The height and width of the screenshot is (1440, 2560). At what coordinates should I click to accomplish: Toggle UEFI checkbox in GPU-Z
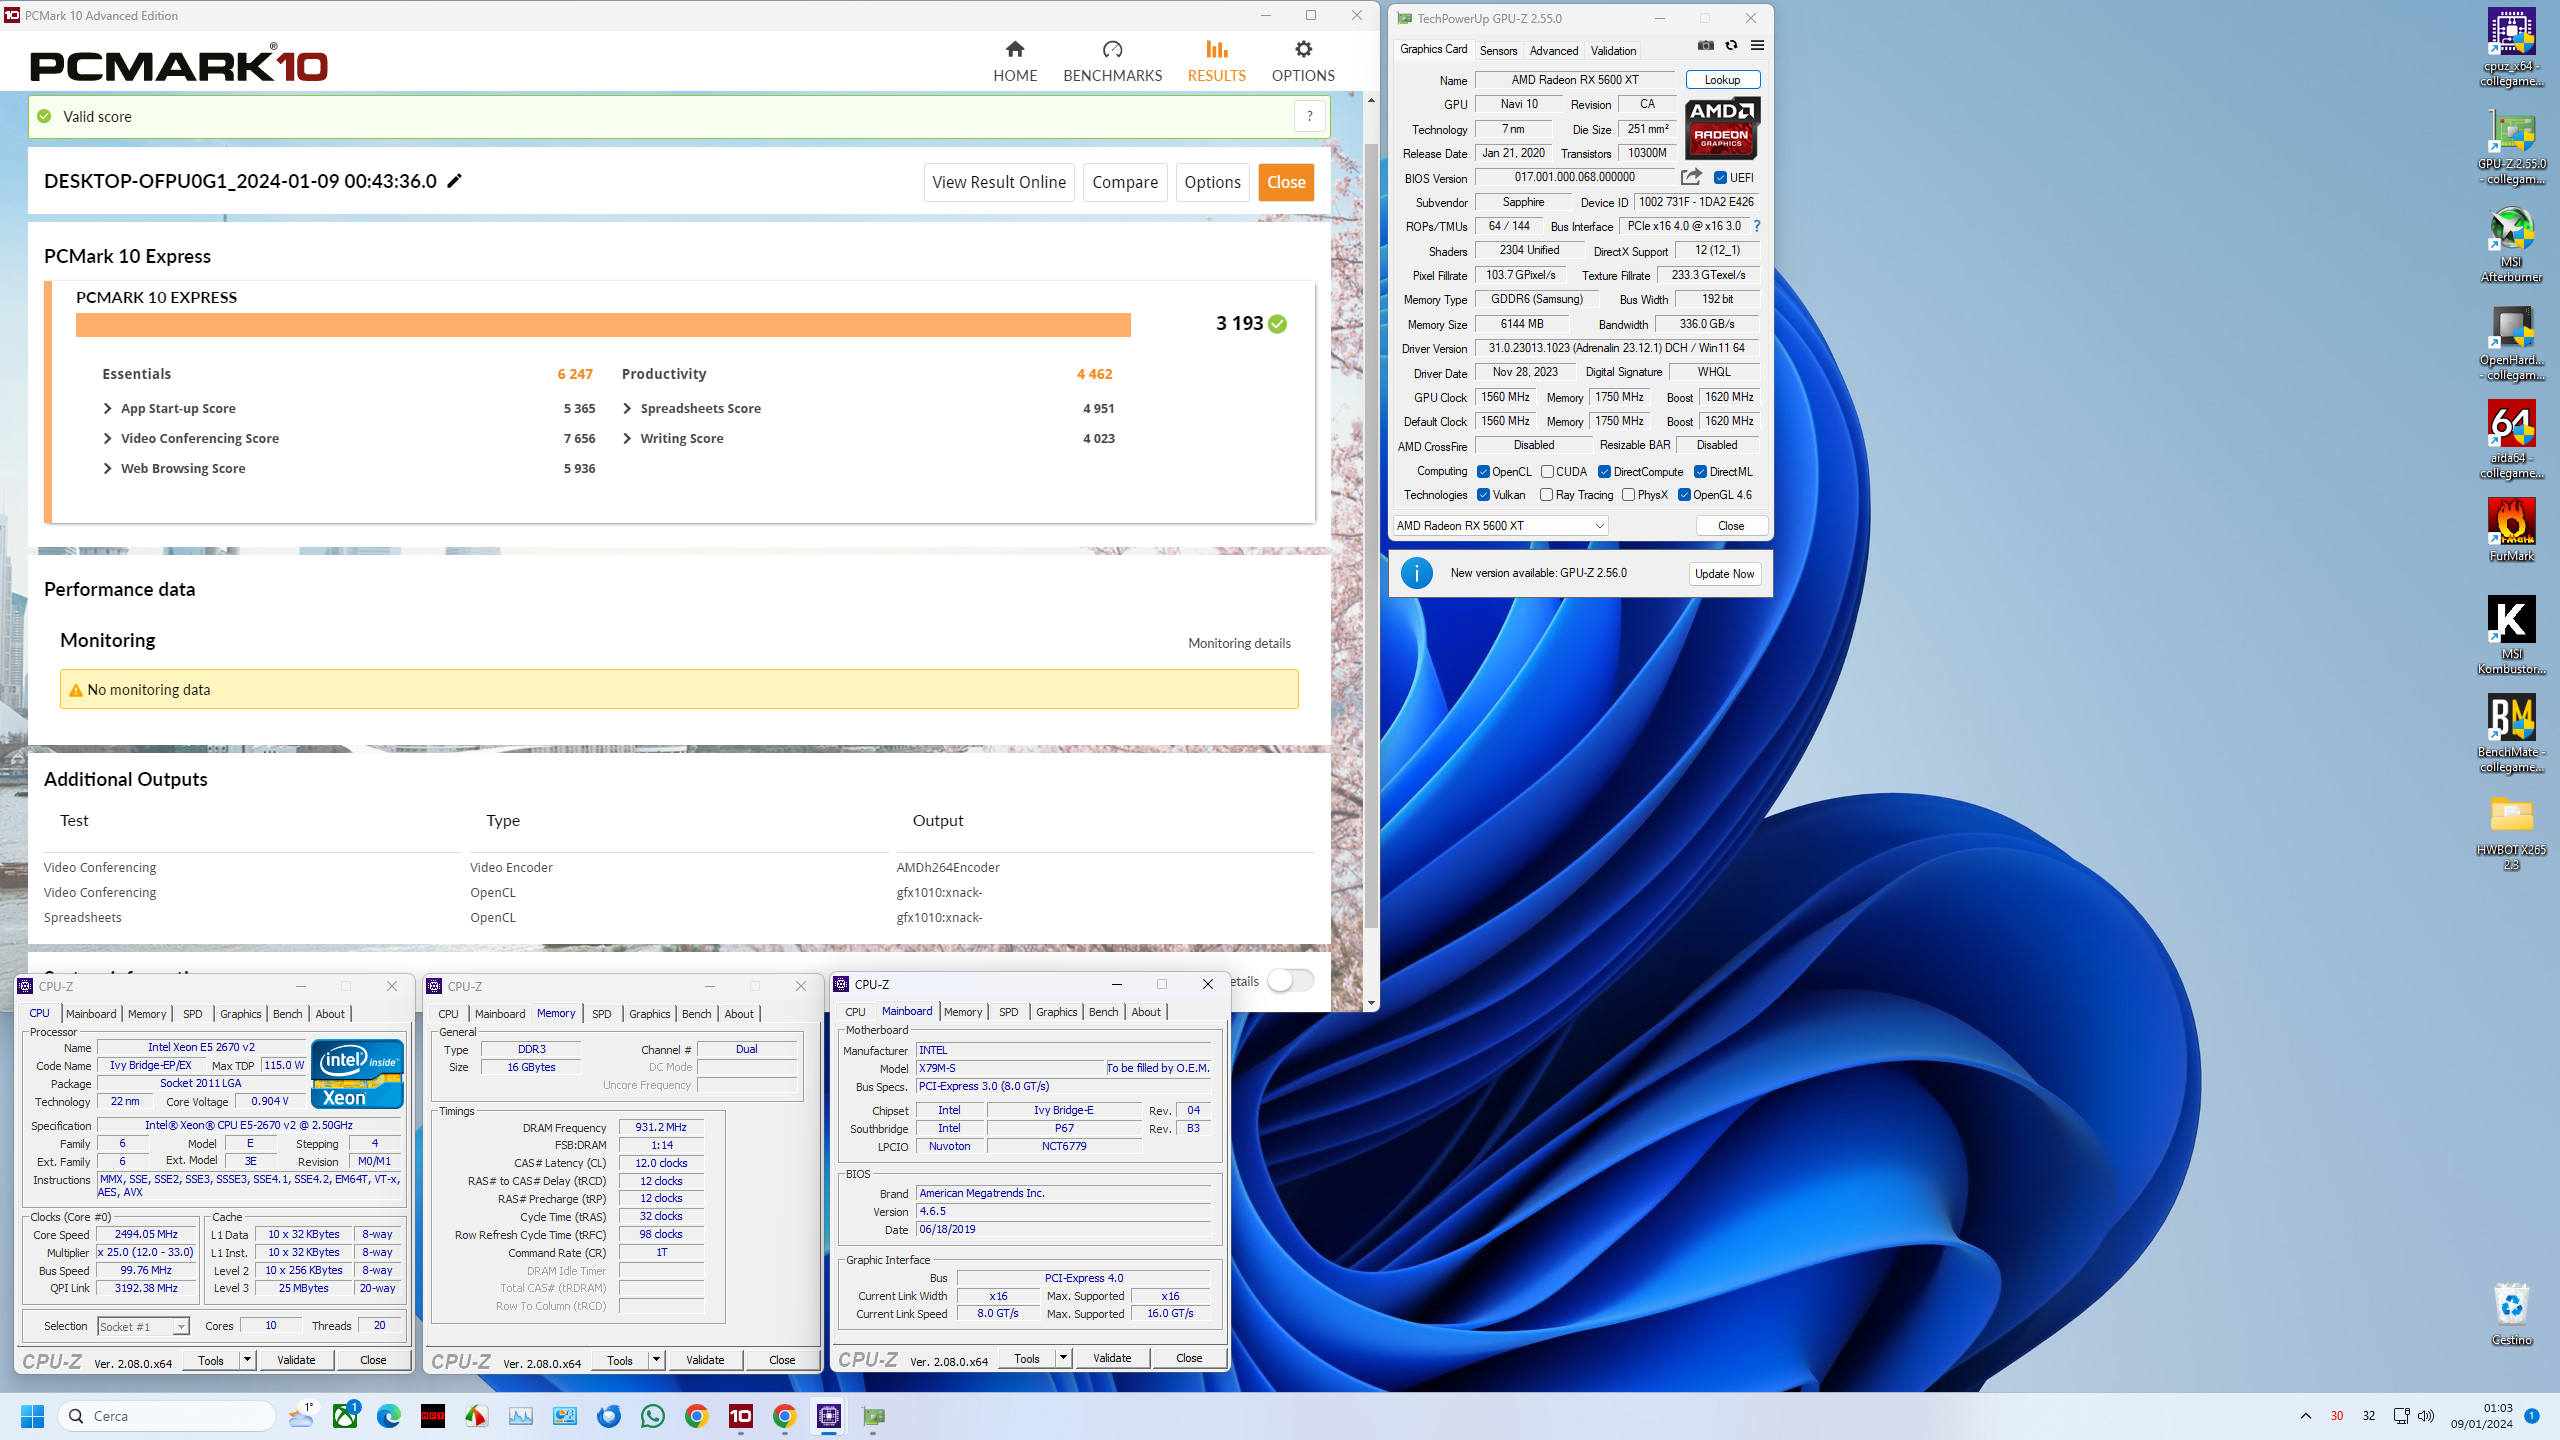coord(1720,178)
